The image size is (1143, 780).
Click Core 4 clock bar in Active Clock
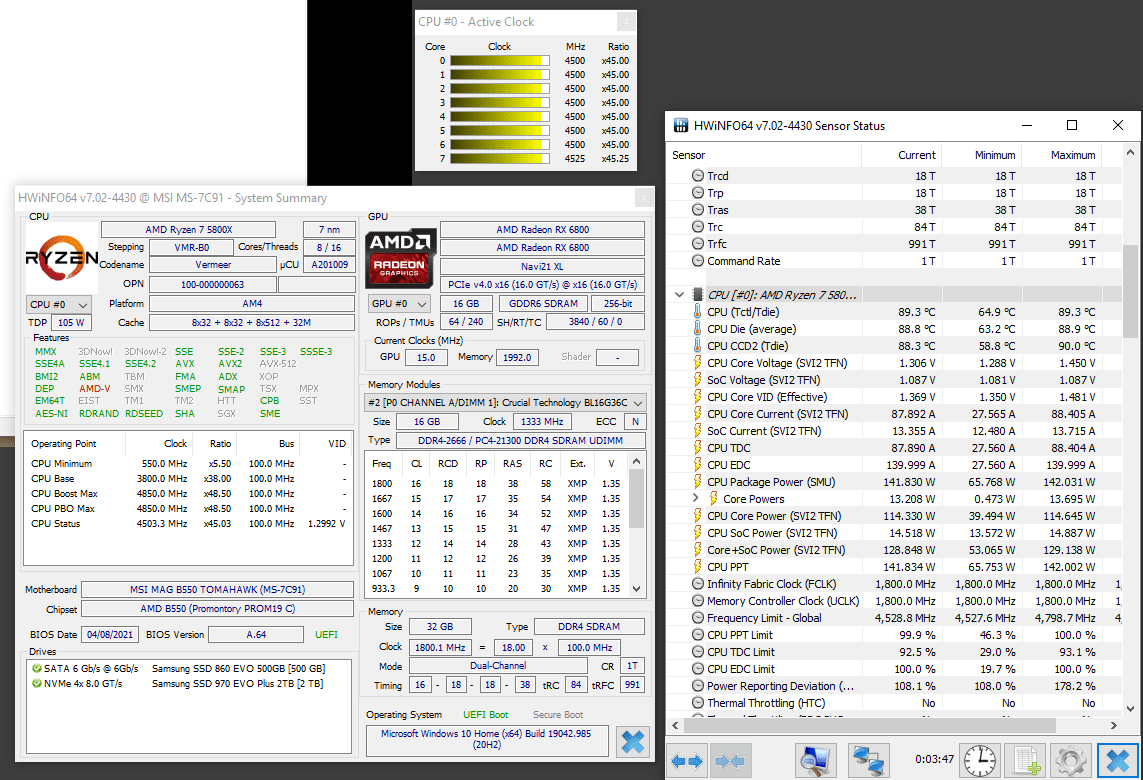coord(499,117)
